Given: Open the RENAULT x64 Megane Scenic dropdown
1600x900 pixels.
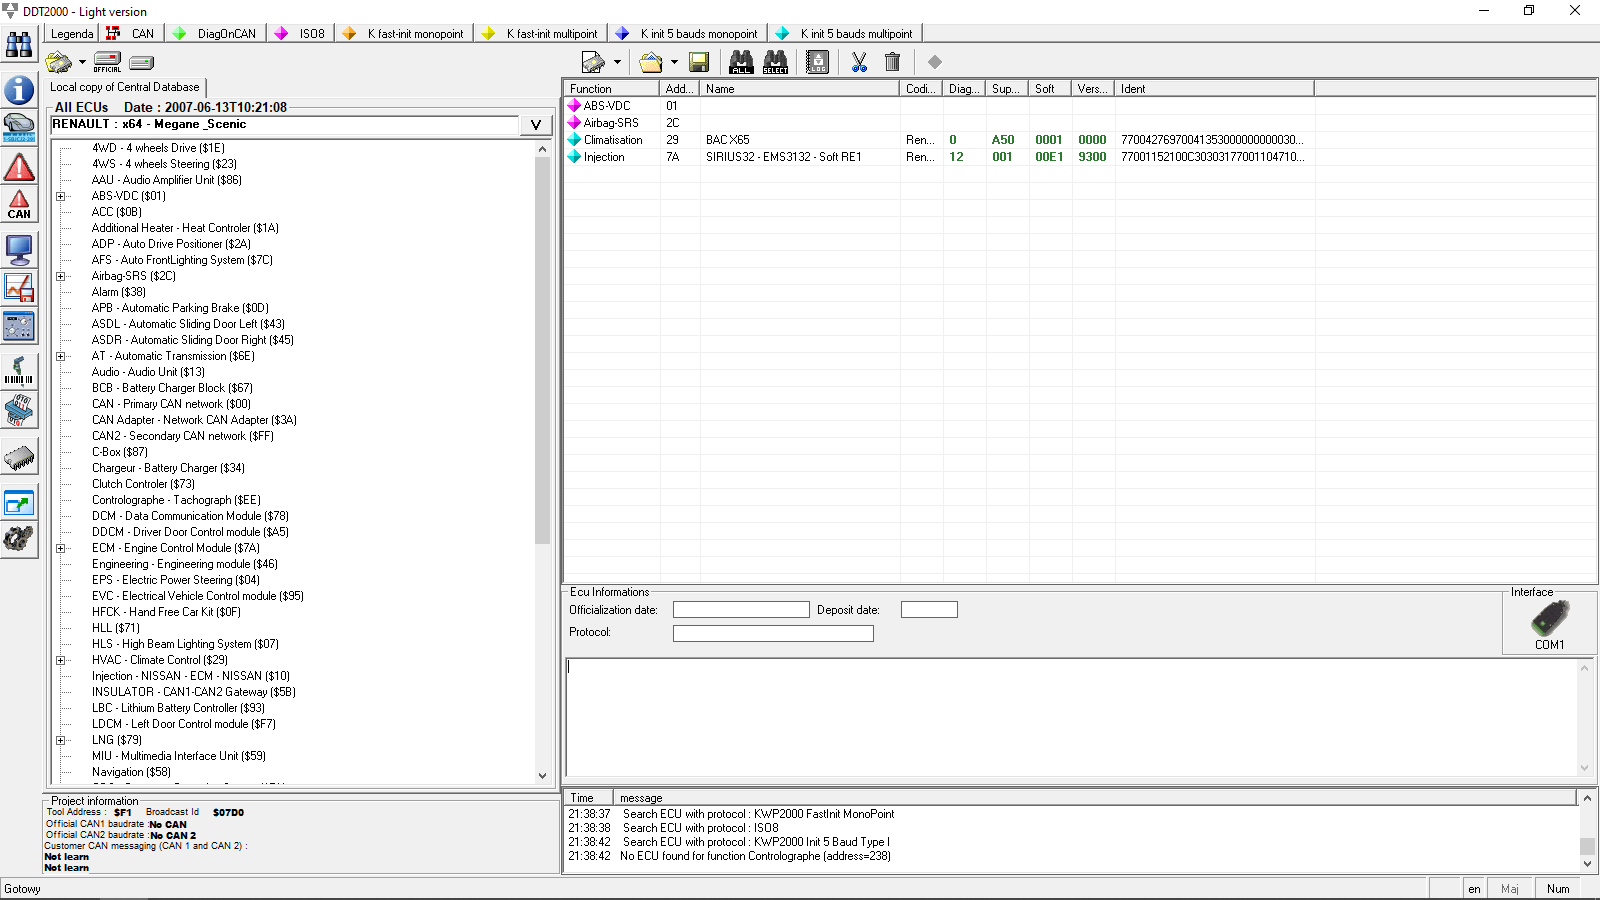Looking at the screenshot, I should coord(536,125).
